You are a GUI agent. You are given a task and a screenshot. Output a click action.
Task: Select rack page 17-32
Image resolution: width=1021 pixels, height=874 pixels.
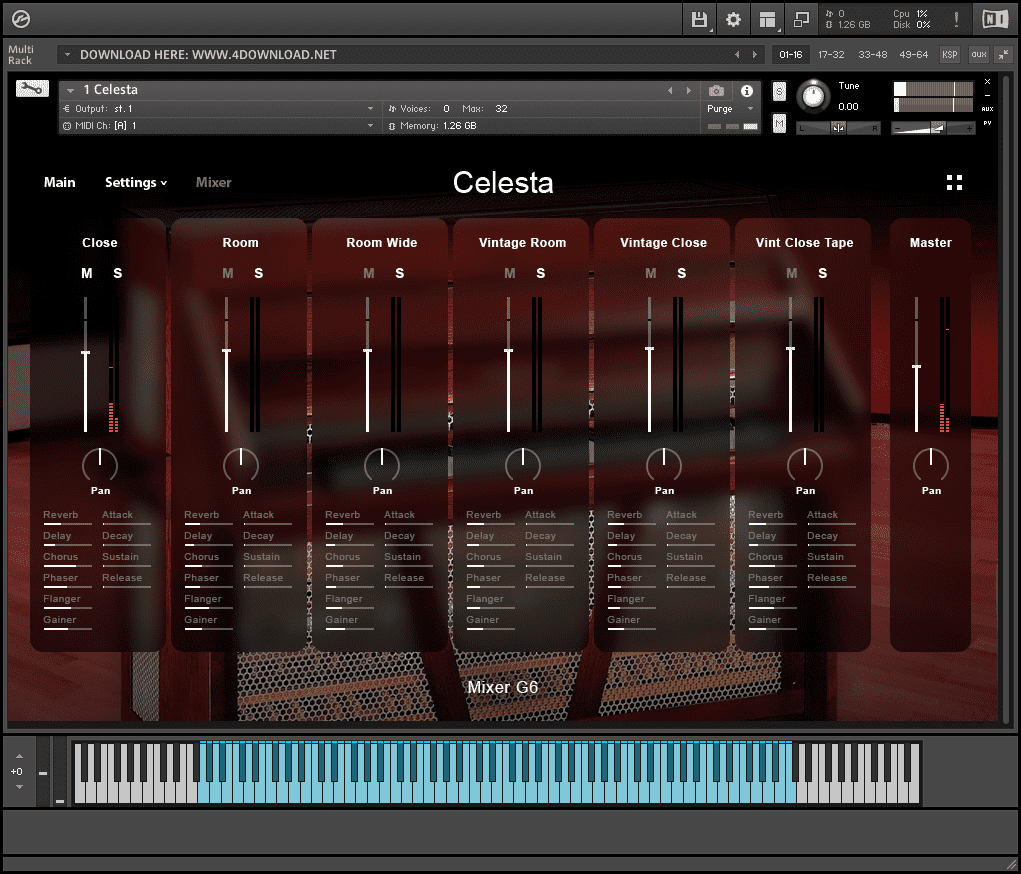(831, 55)
